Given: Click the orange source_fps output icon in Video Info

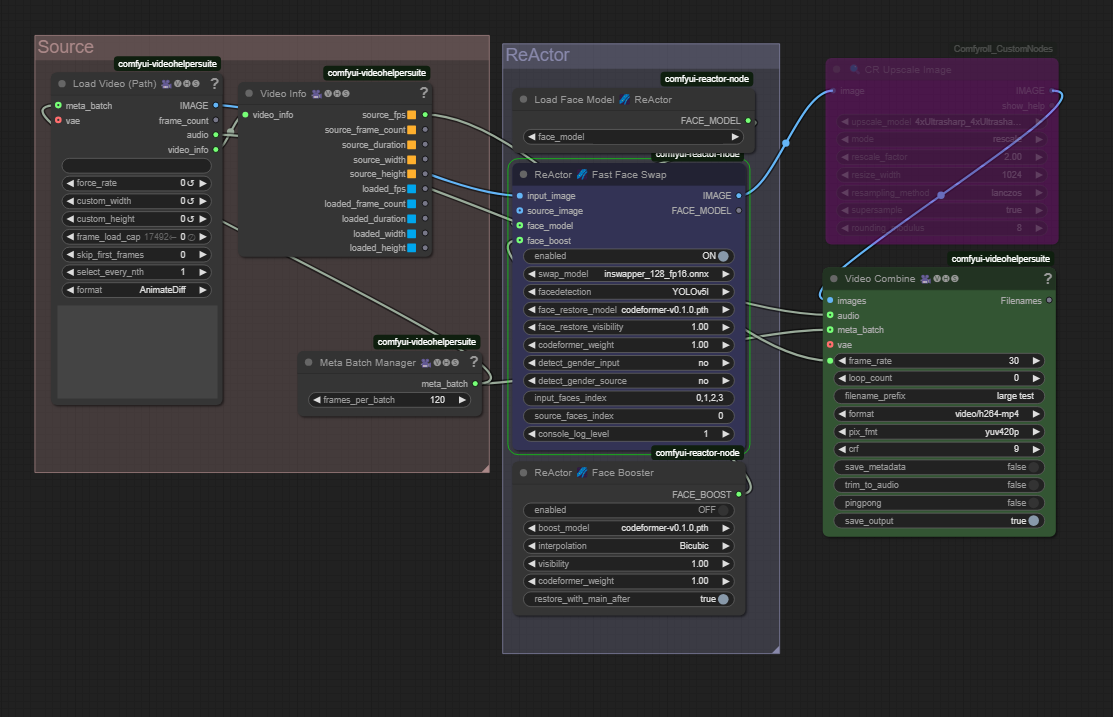Looking at the screenshot, I should 411,115.
